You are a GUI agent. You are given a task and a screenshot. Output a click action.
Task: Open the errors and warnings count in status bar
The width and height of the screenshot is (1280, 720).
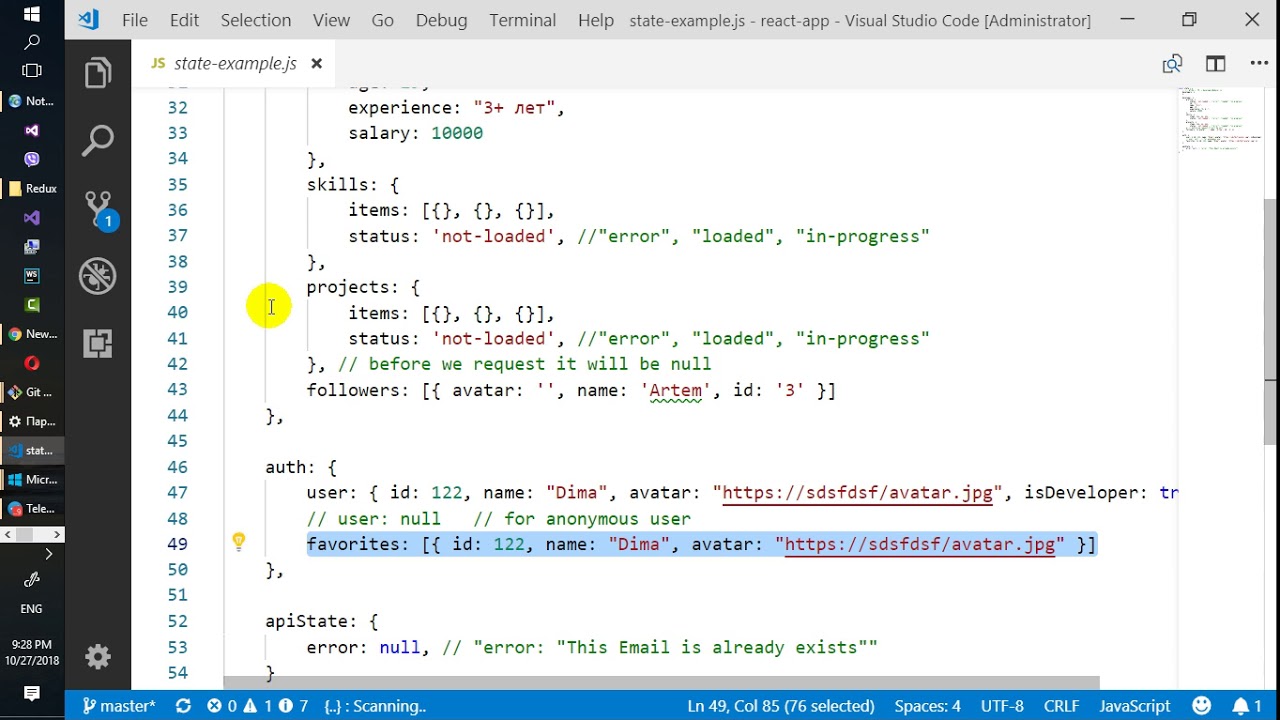(258, 706)
